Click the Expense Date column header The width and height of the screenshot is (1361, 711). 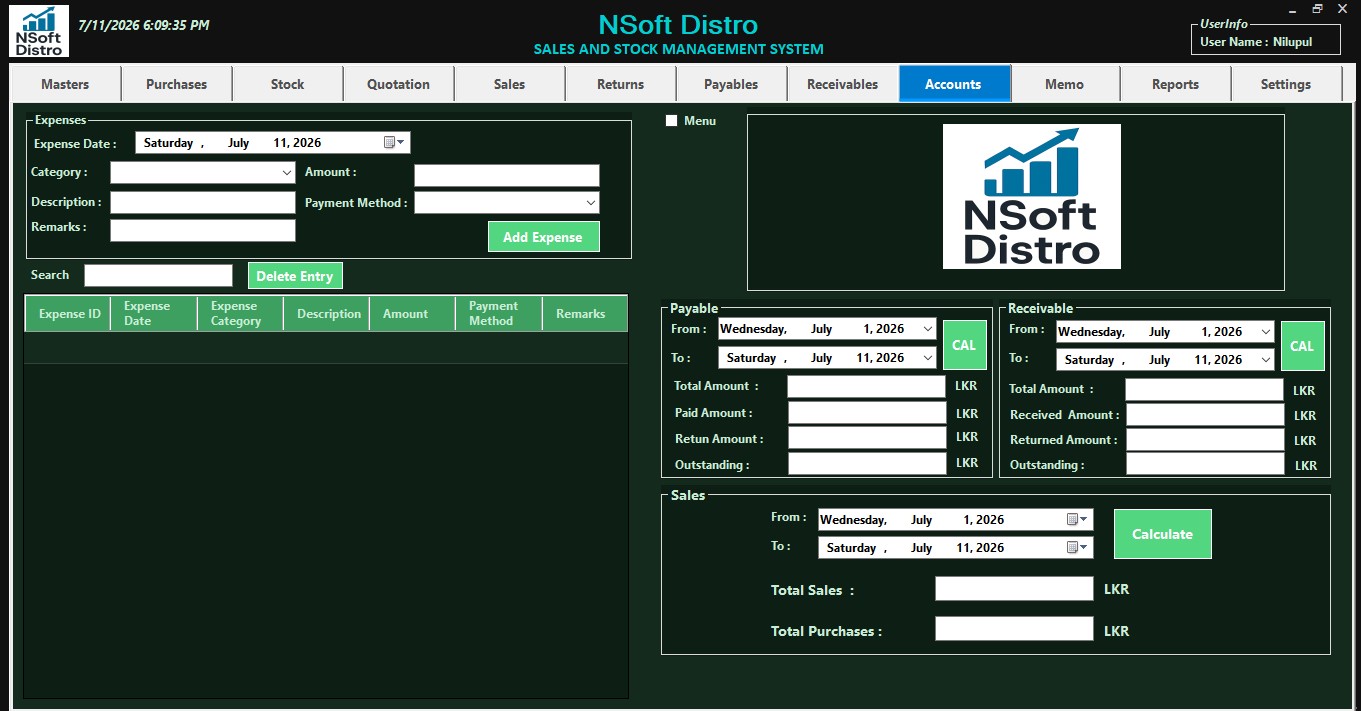coord(154,314)
